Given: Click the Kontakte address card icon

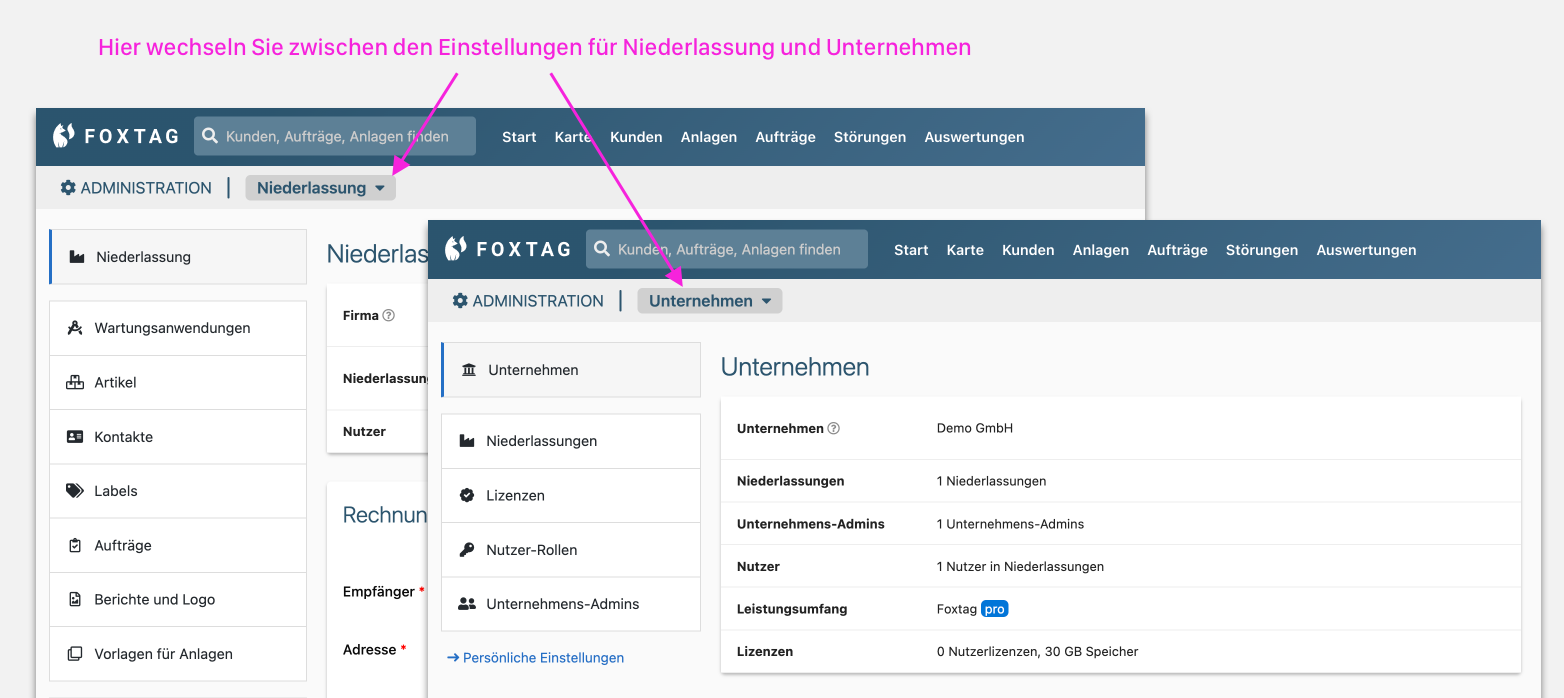Looking at the screenshot, I should [74, 437].
